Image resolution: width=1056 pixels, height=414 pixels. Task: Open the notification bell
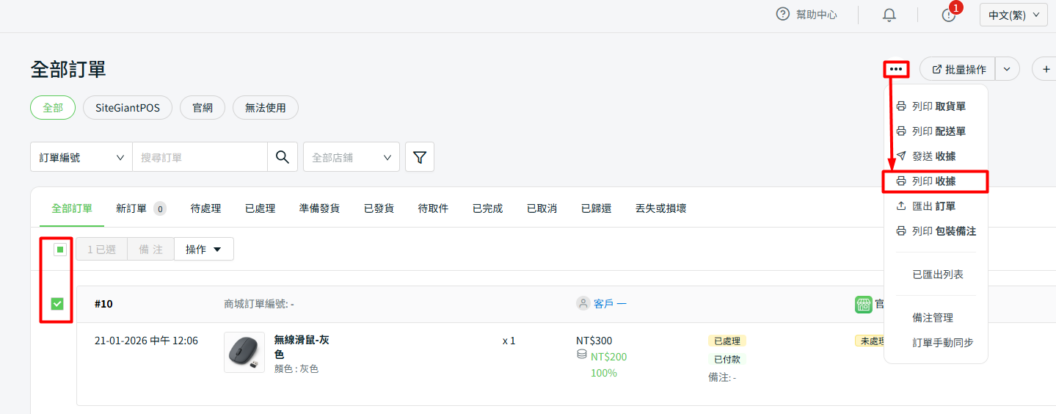tap(889, 15)
